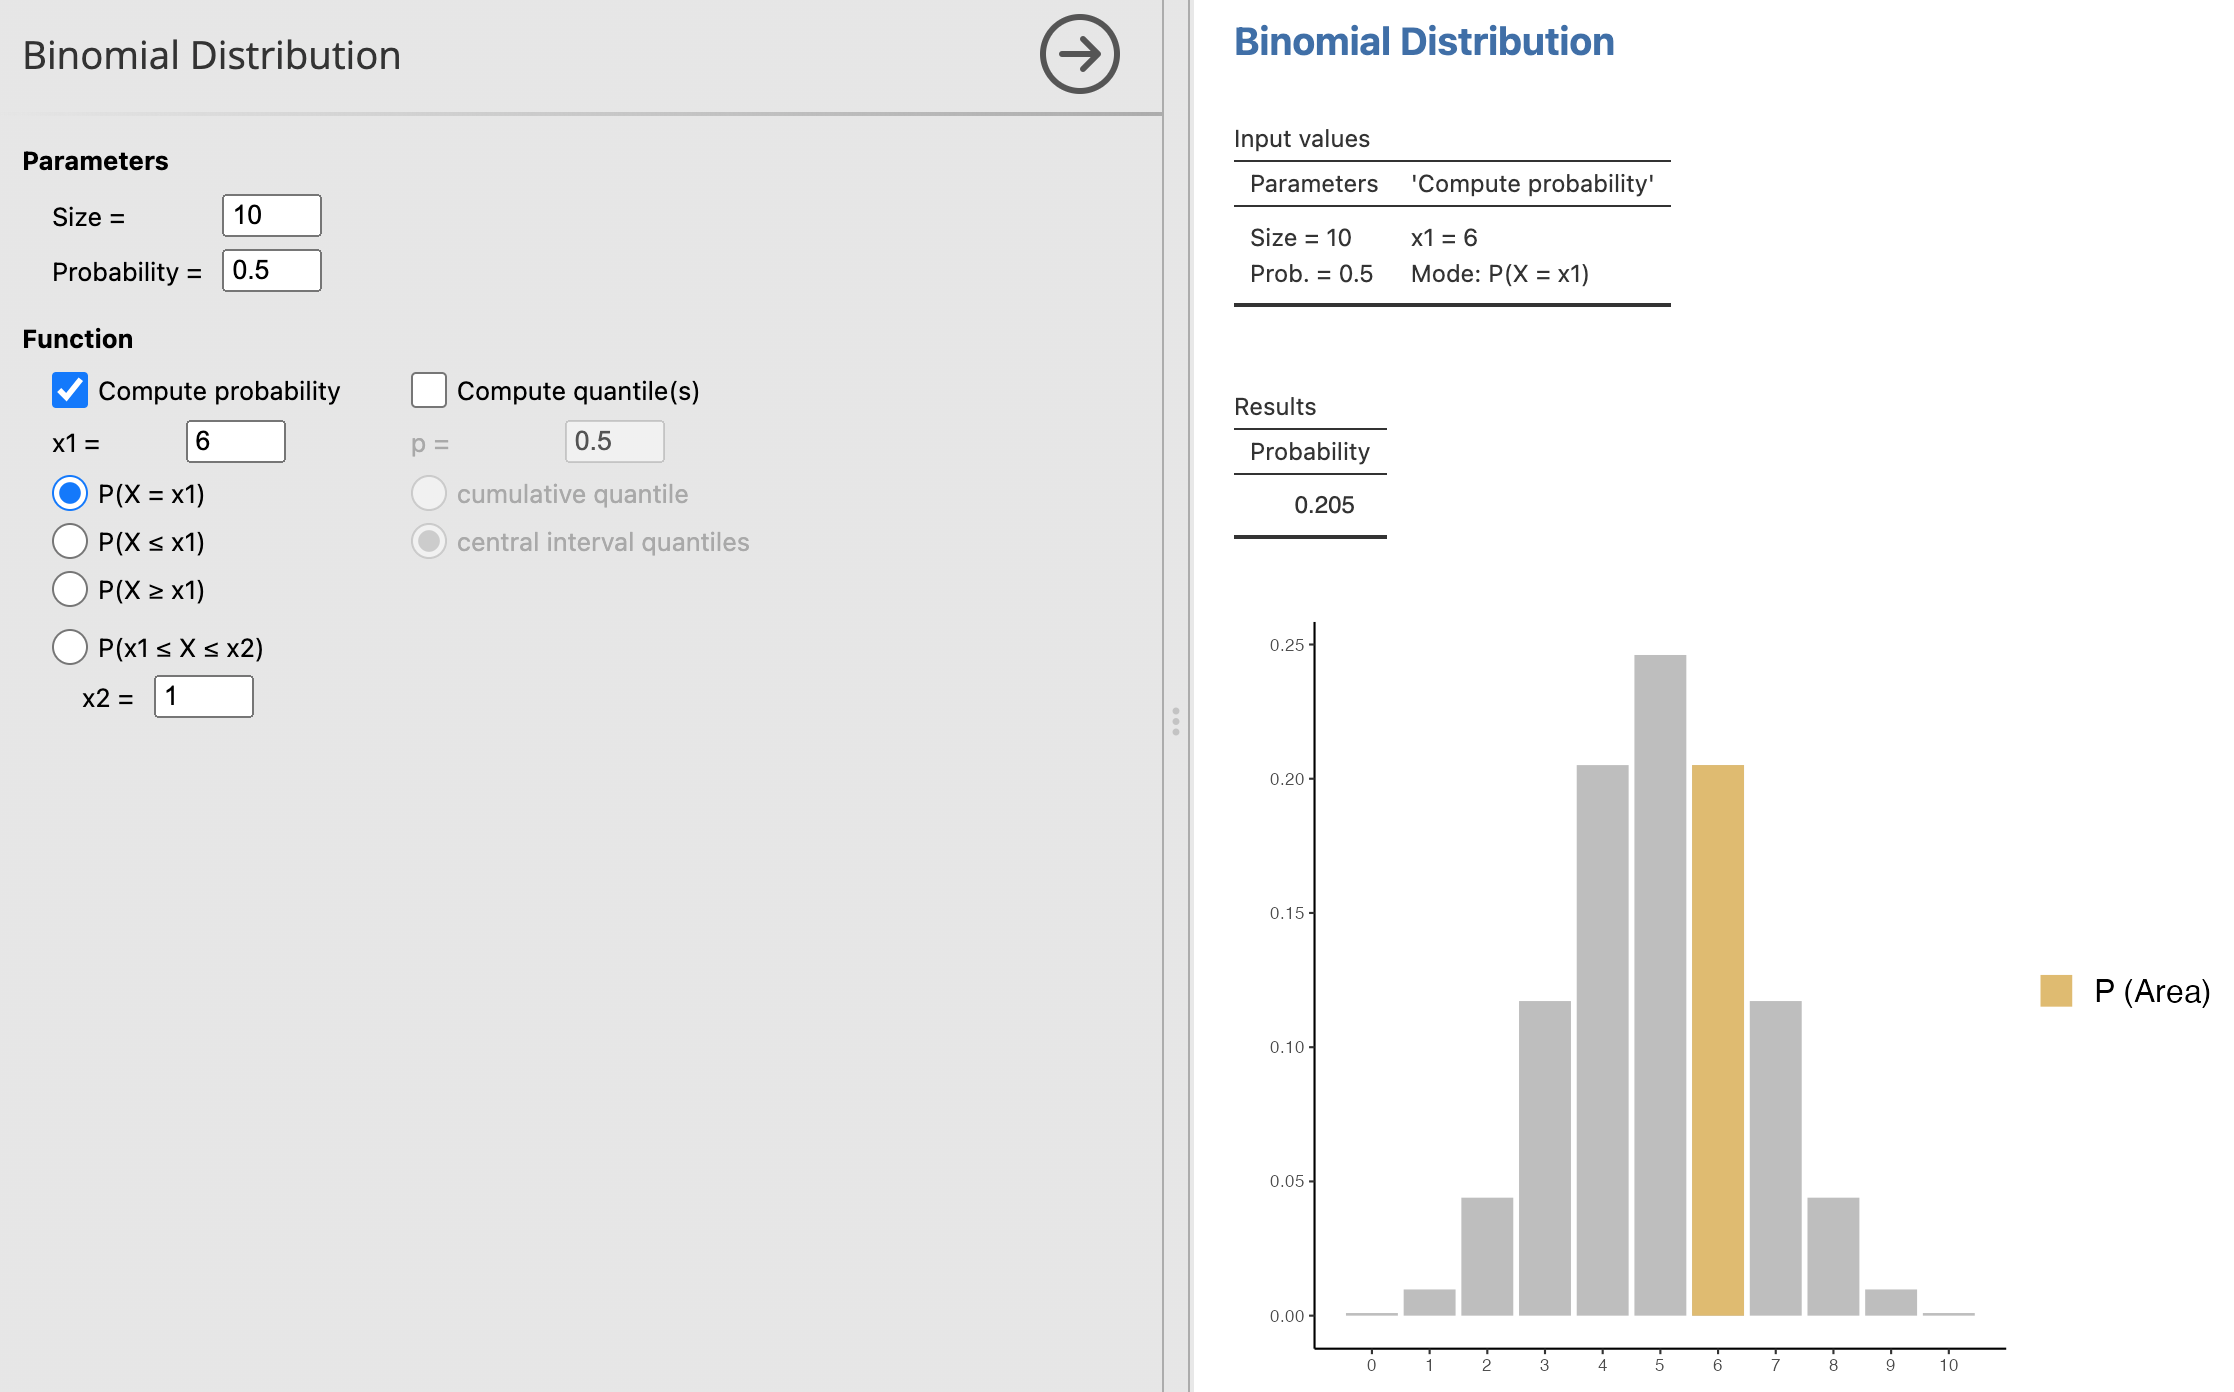Click the highlighted gold bar at 6
The image size is (2234, 1392).
[x=1717, y=1040]
